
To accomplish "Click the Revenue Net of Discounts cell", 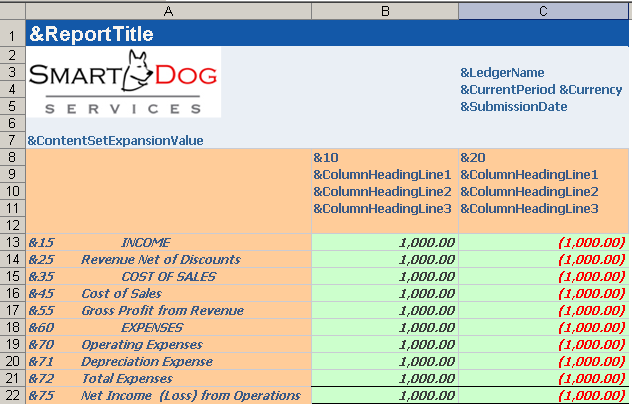I will pos(168,259).
